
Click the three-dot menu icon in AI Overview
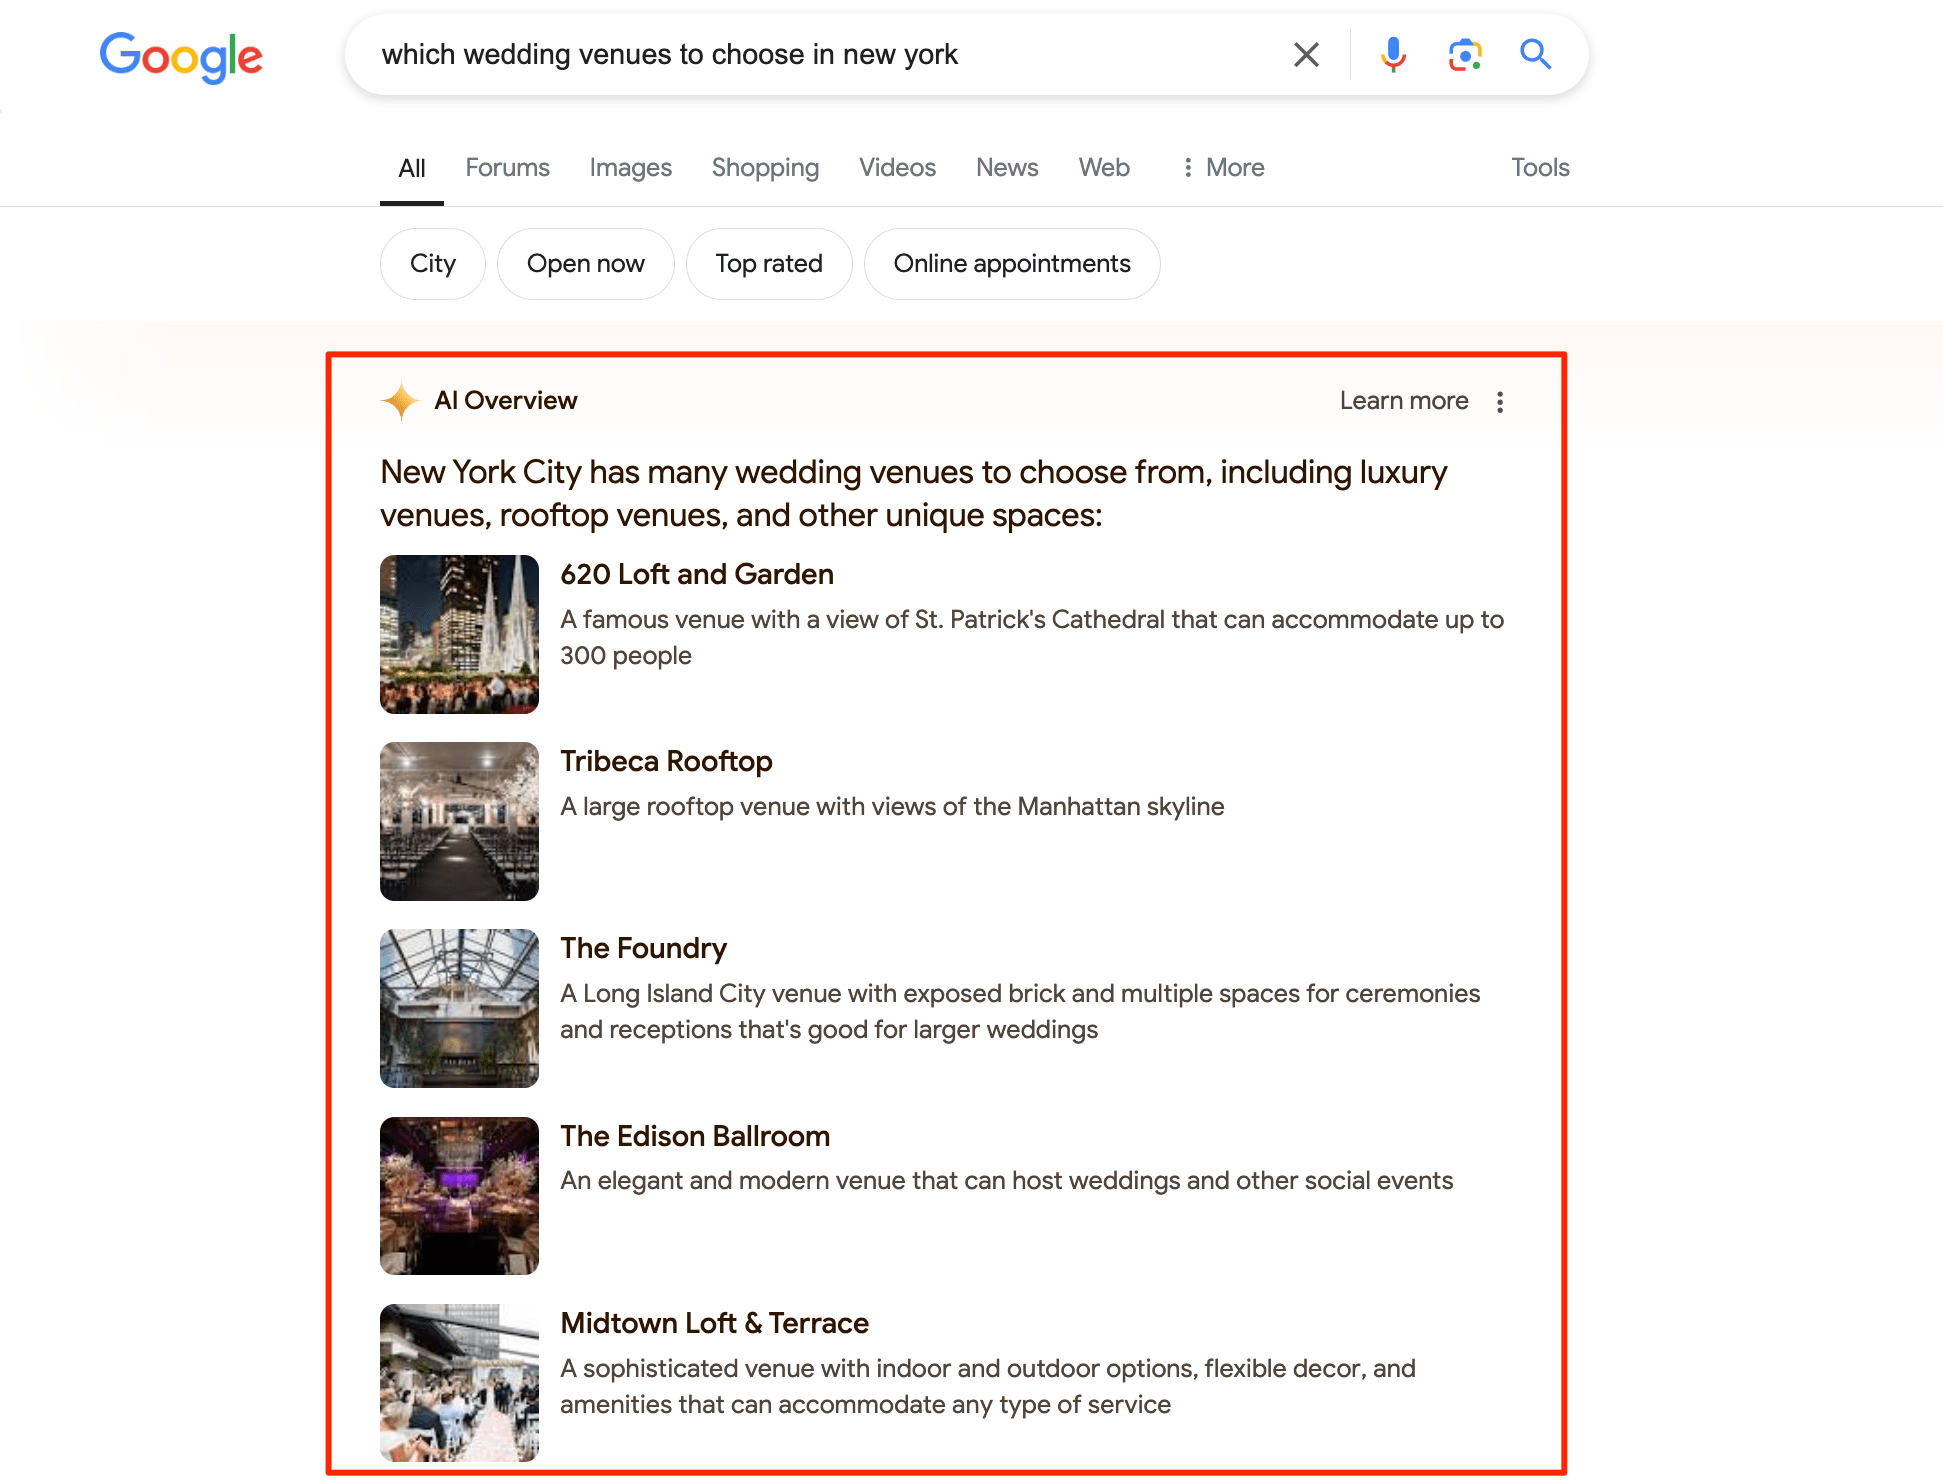click(1502, 401)
